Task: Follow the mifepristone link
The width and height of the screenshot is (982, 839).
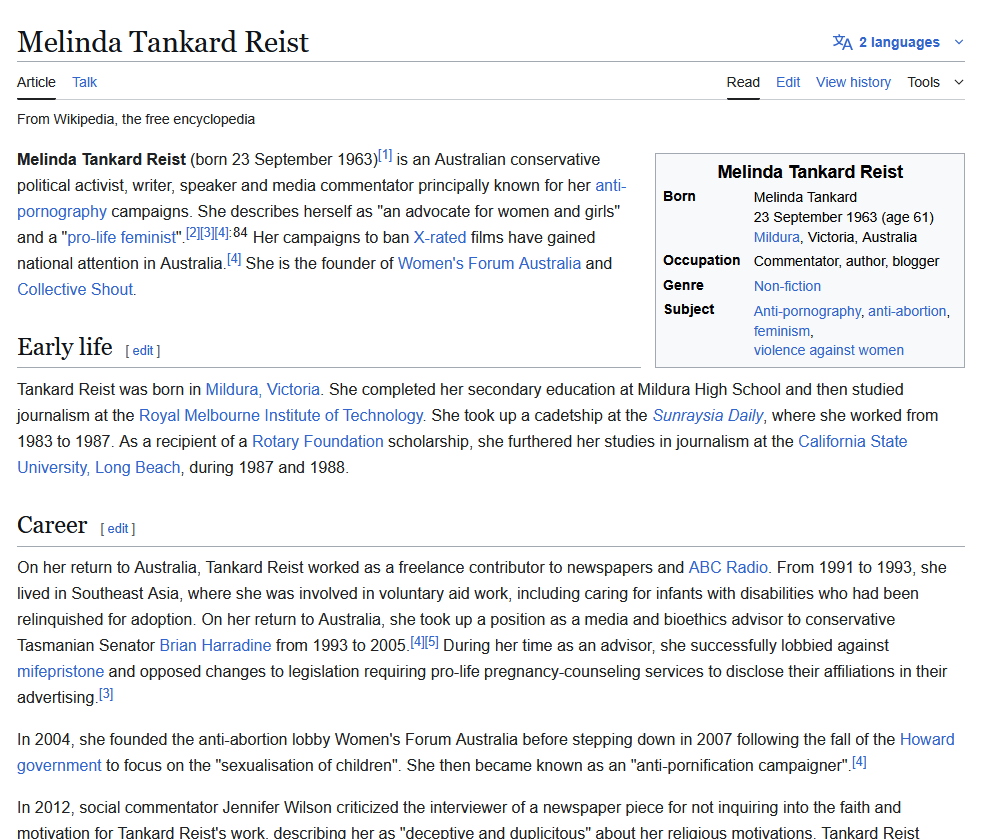Action: pos(60,672)
